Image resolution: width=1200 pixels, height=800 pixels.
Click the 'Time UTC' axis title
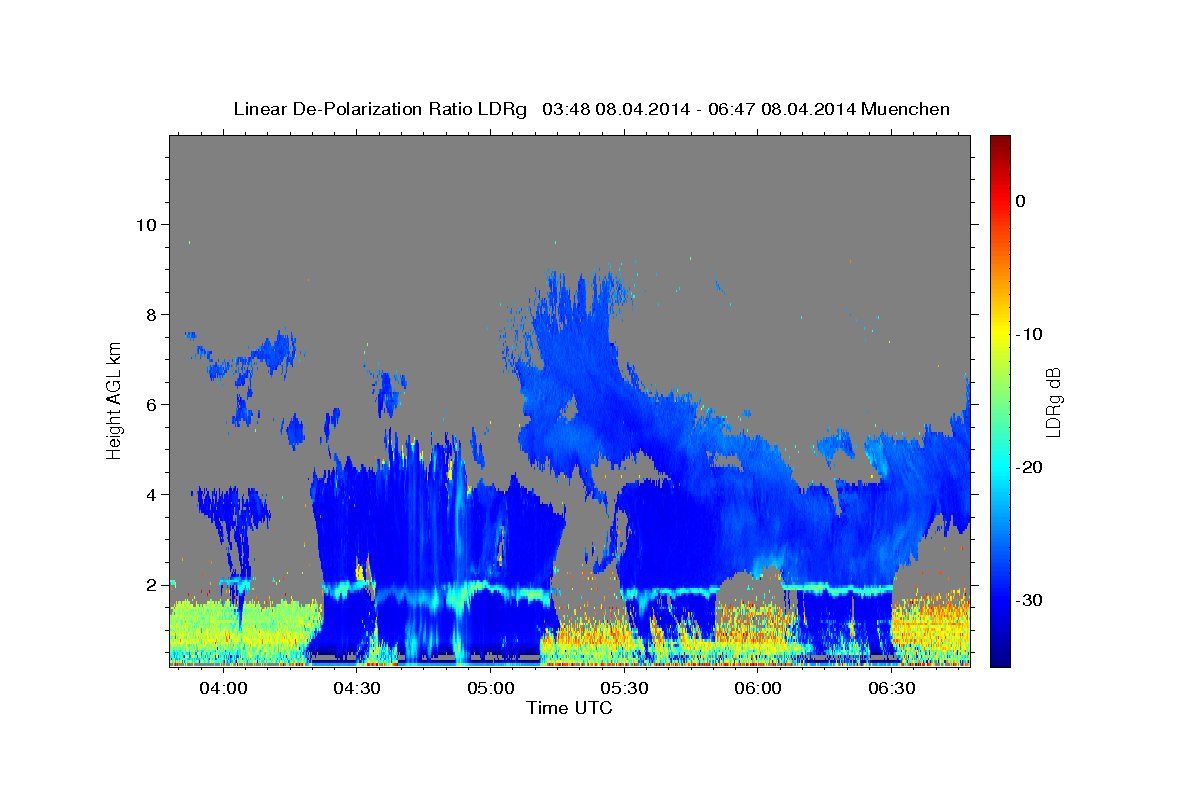pos(569,708)
